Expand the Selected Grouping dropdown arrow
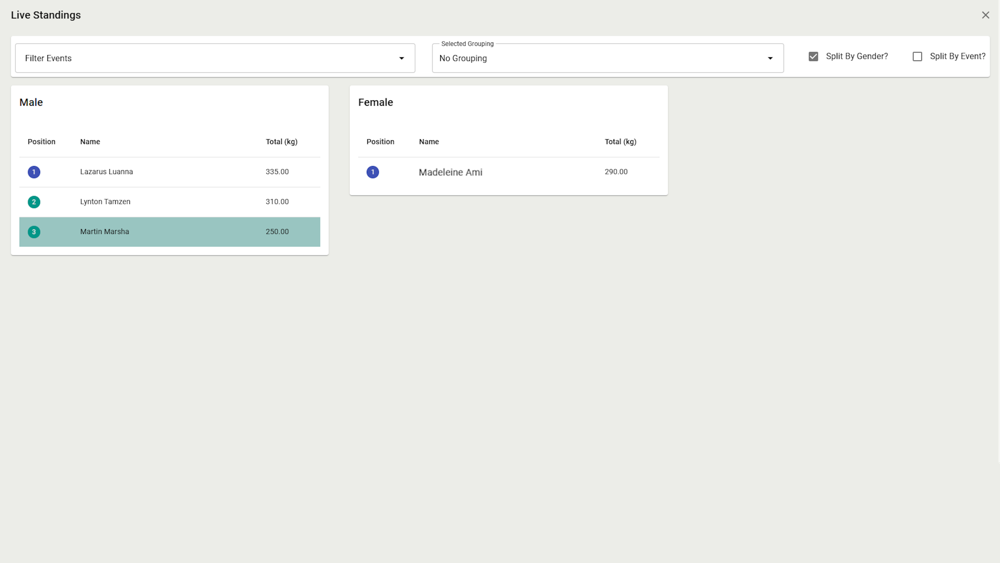The height and width of the screenshot is (563, 1000). 770,58
